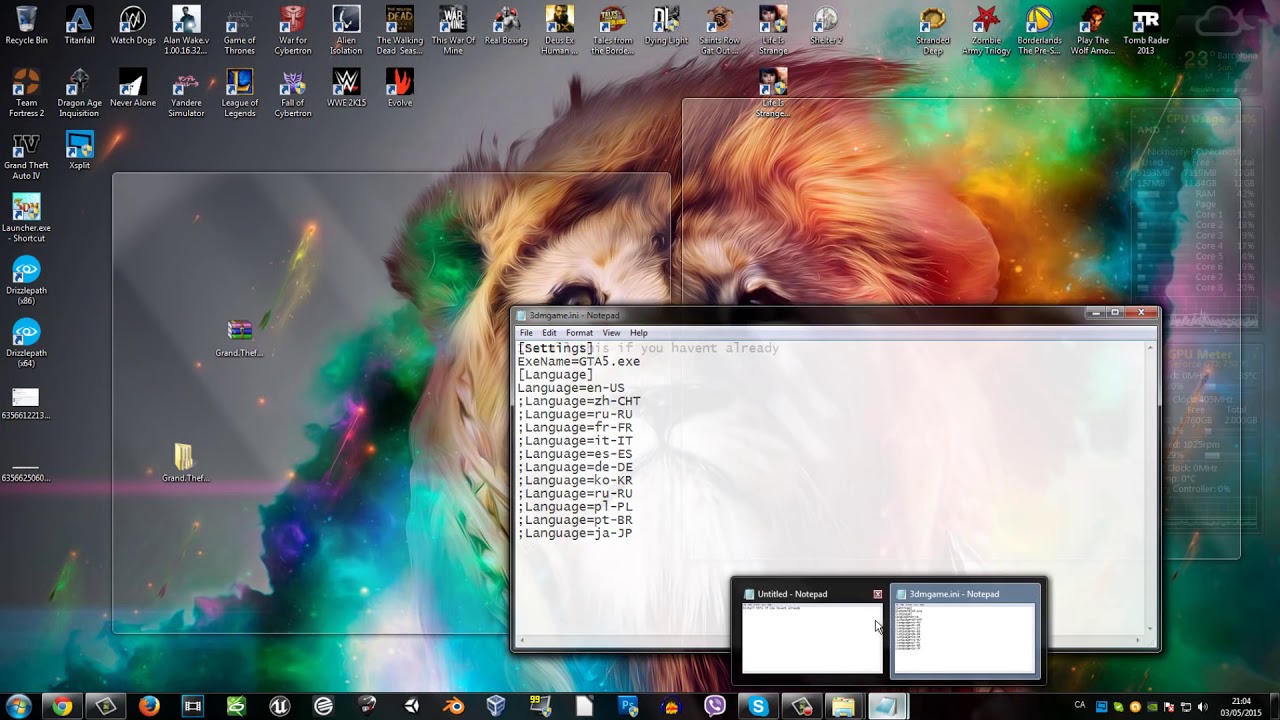The width and height of the screenshot is (1280, 720).
Task: Select the League of Legends shortcut
Action: point(239,92)
